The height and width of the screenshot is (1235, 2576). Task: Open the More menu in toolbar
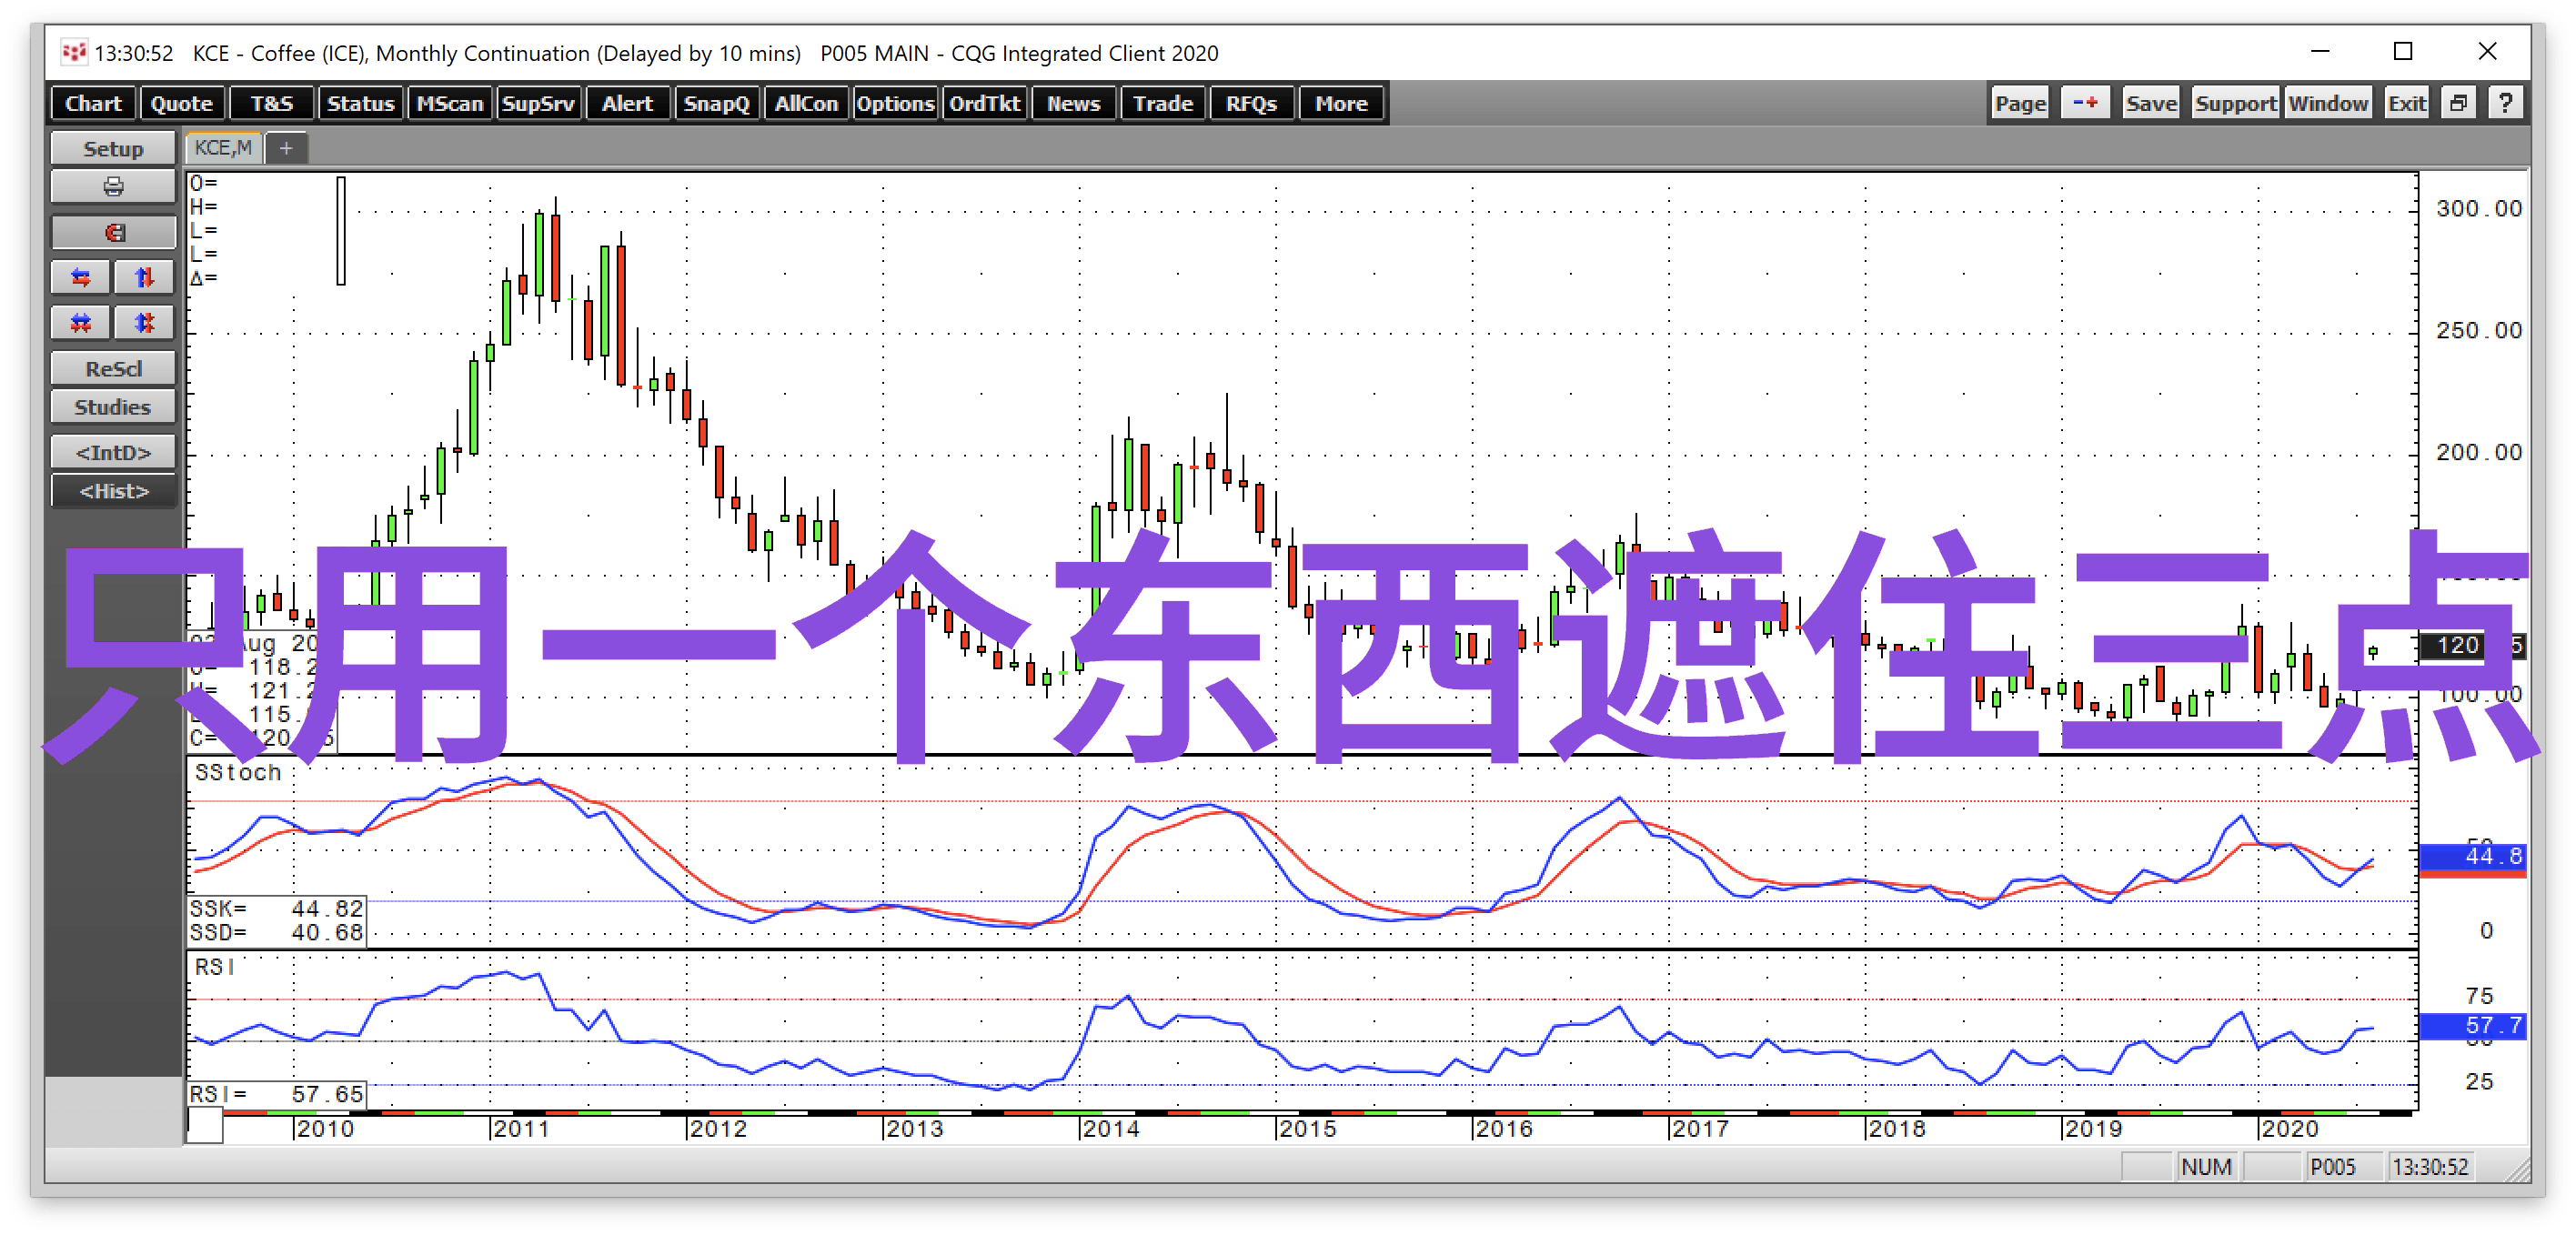click(1340, 103)
